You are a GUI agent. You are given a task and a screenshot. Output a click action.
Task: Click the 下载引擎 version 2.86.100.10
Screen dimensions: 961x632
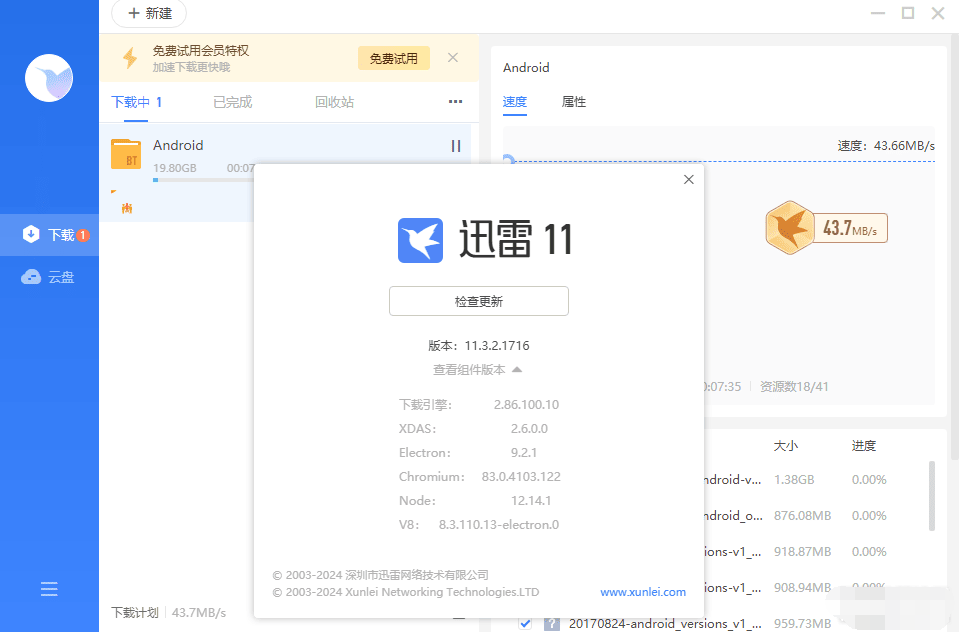(526, 405)
